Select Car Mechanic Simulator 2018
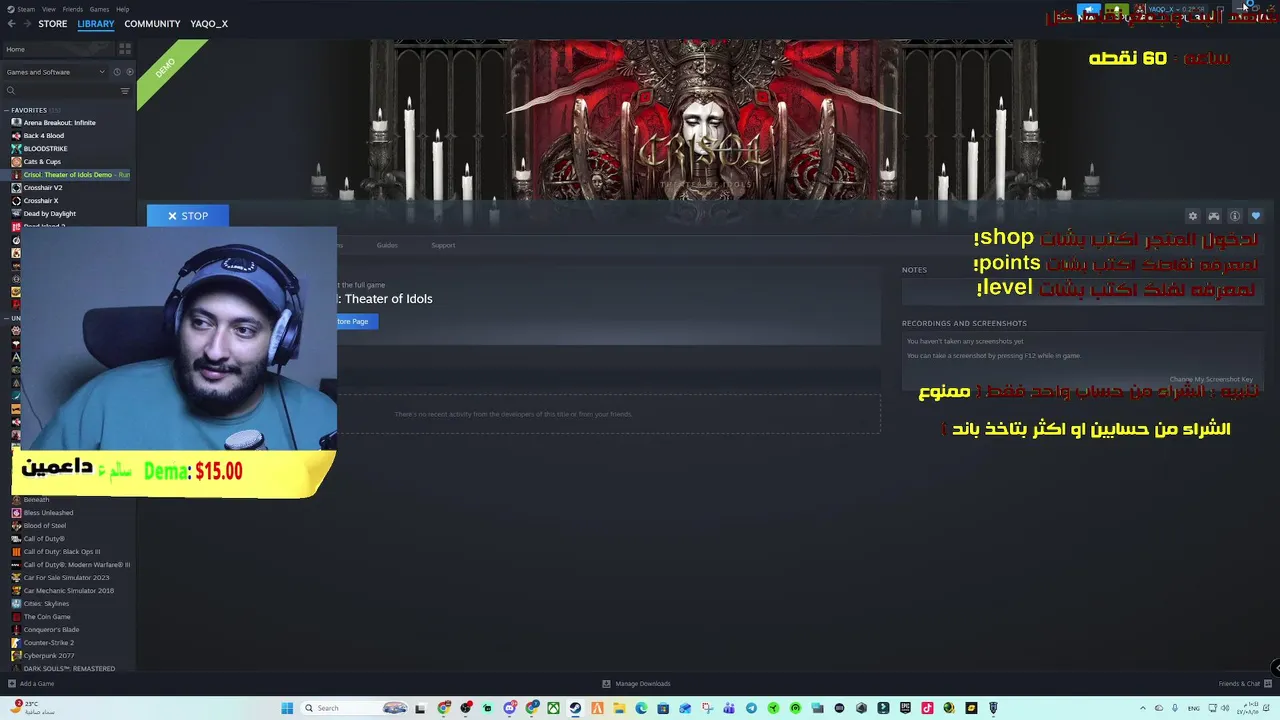The width and height of the screenshot is (1280, 720). (x=68, y=591)
